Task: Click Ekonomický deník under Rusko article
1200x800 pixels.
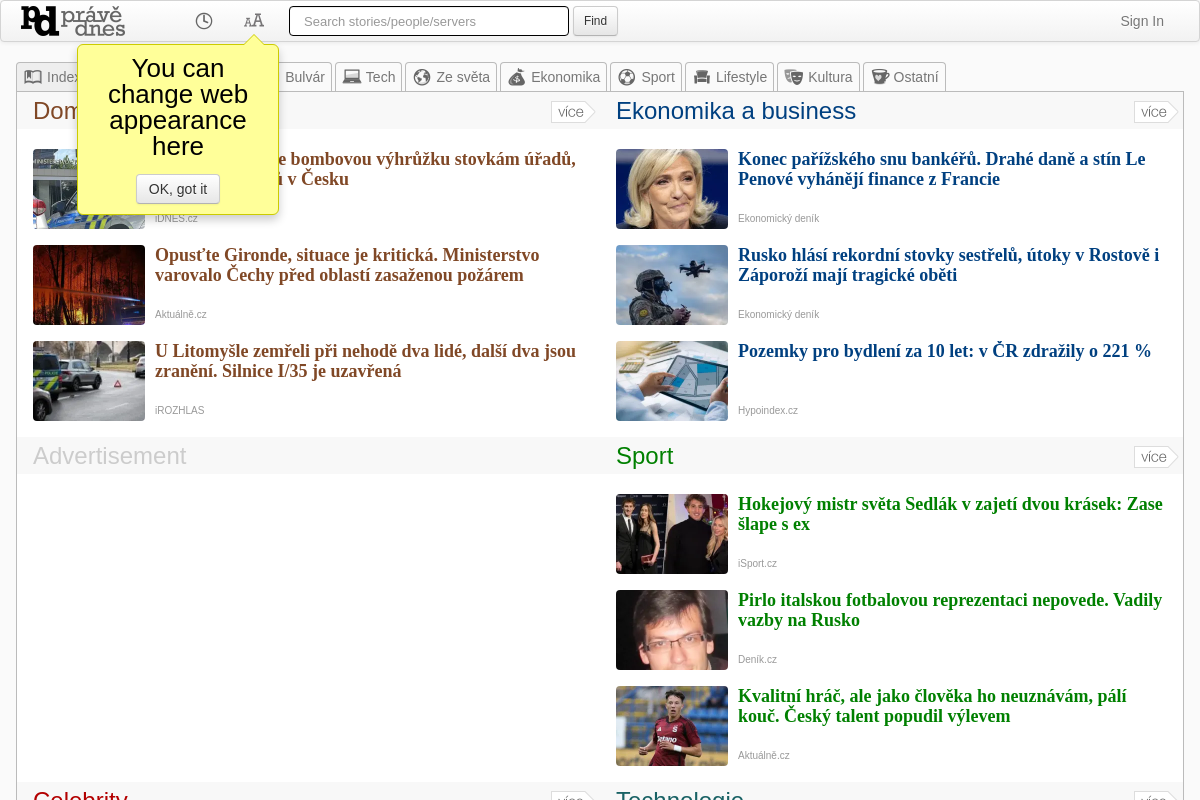Action: click(x=778, y=315)
